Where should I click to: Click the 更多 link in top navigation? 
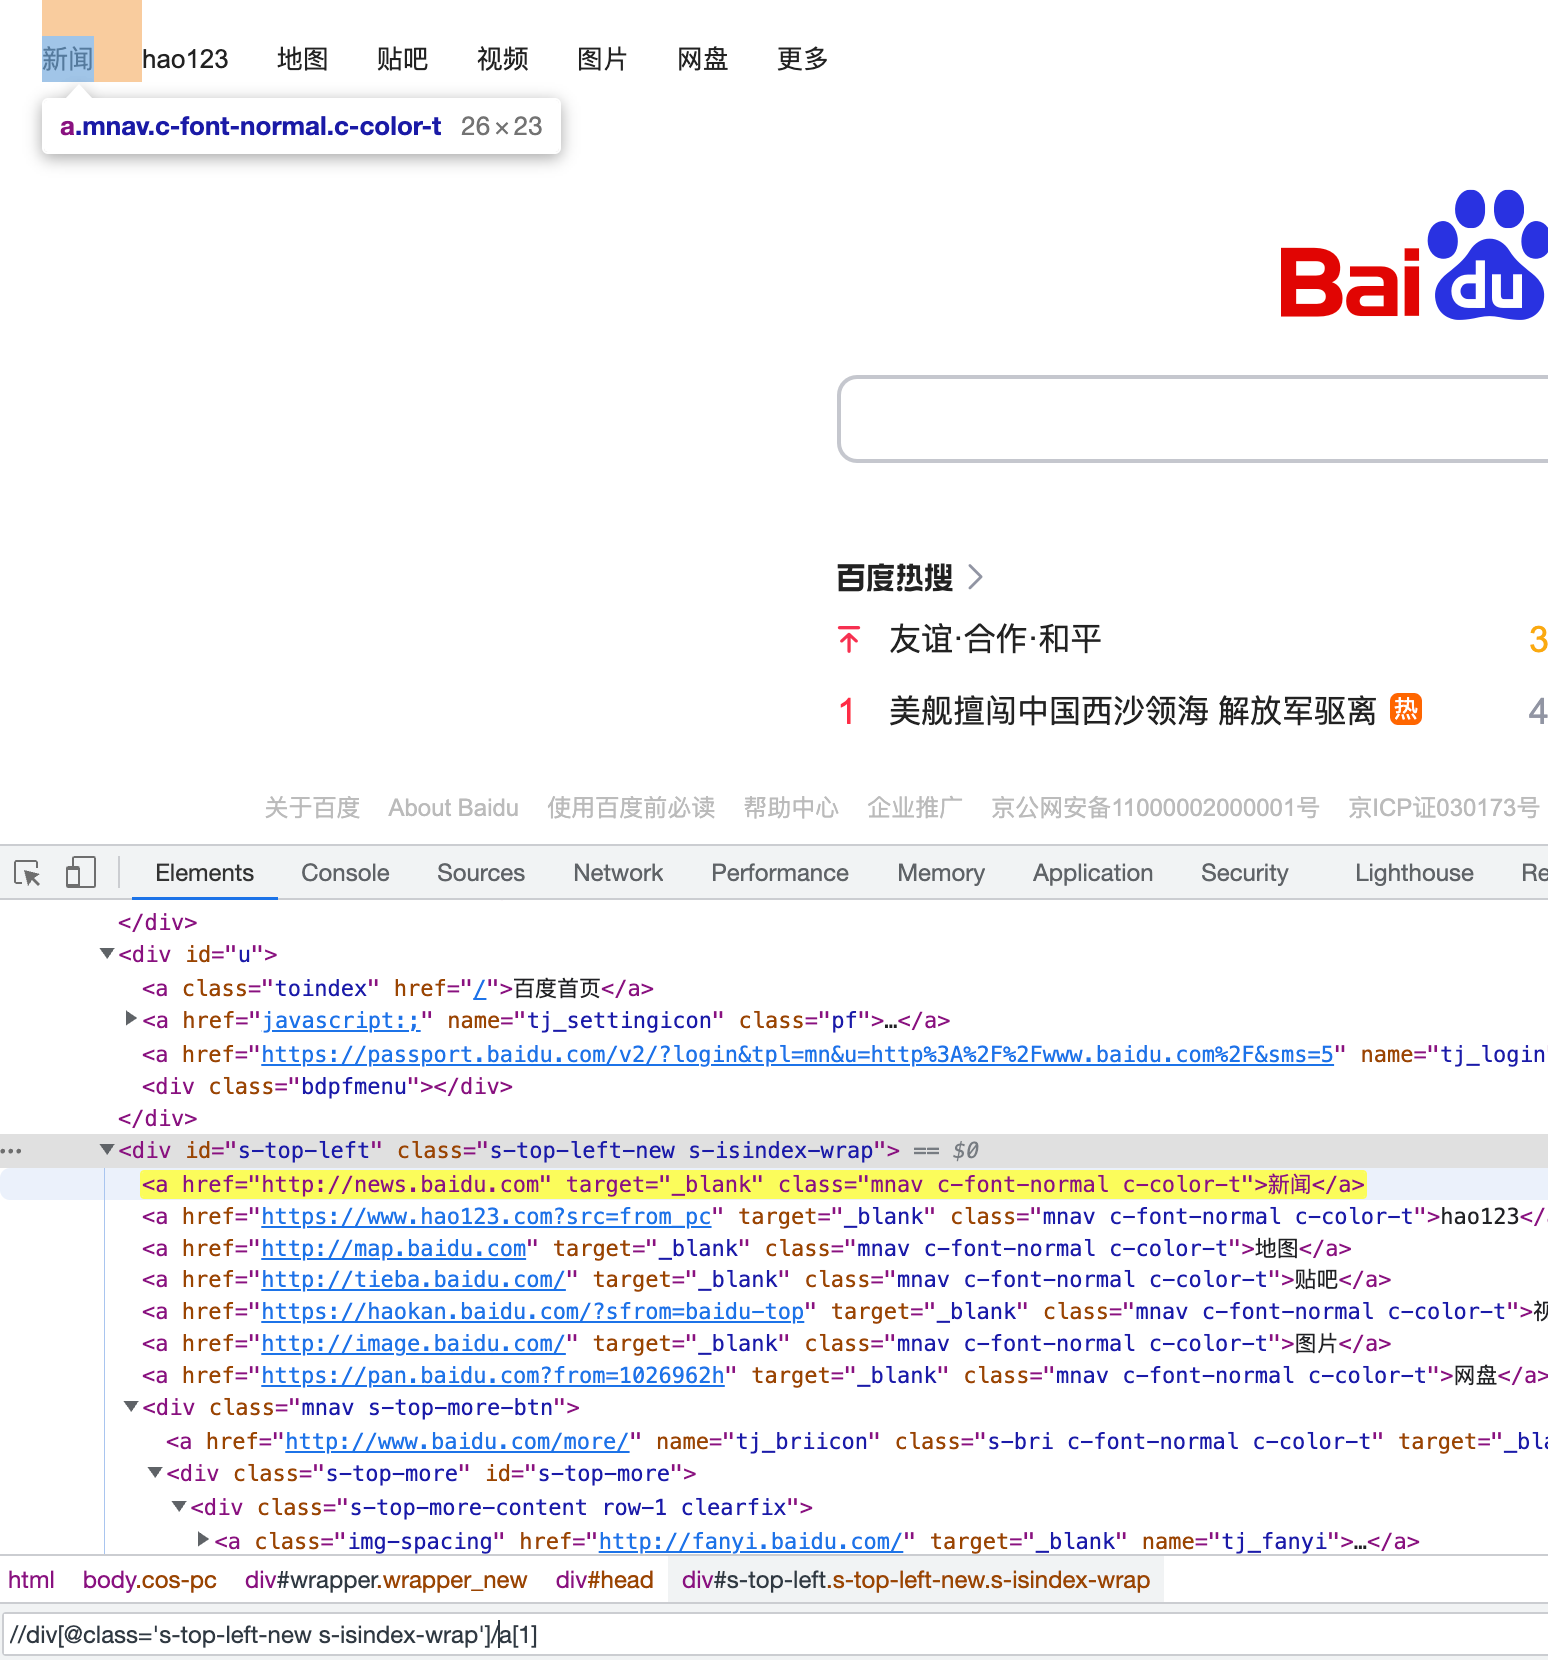pos(803,59)
